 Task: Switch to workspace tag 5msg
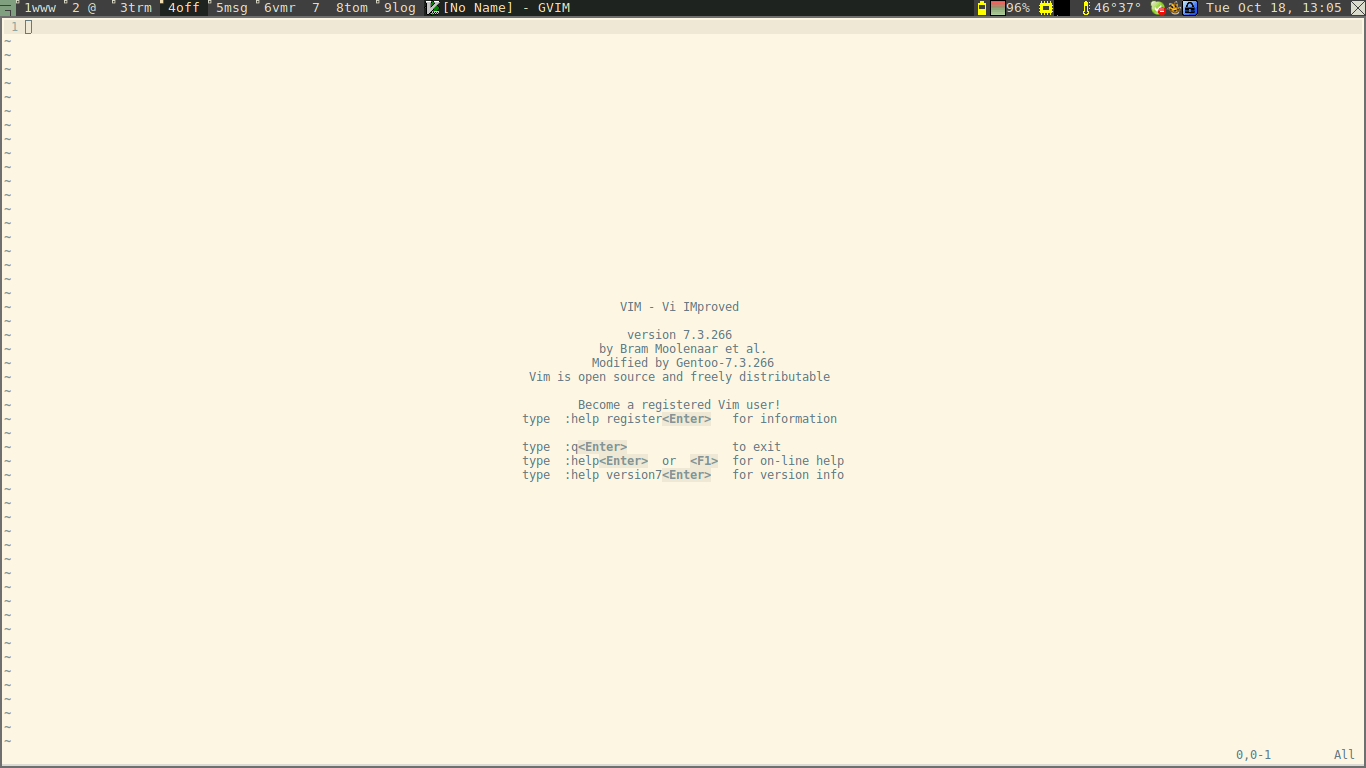tap(231, 8)
